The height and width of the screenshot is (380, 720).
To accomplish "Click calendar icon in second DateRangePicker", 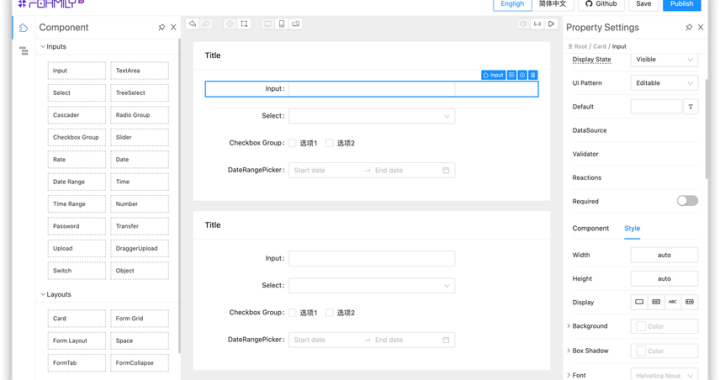I will coord(446,340).
